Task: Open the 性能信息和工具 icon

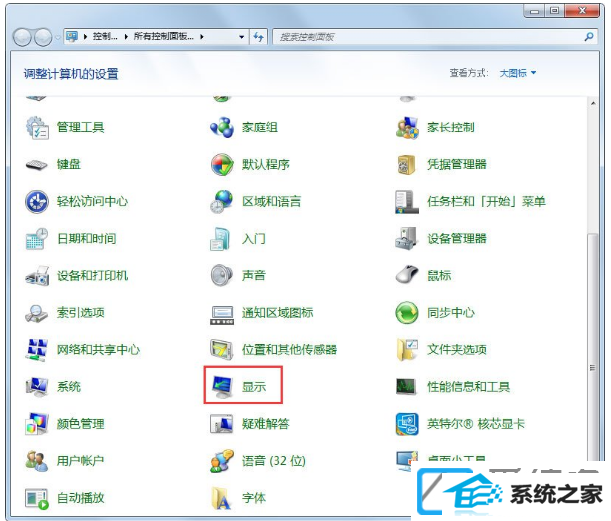Action: click(x=407, y=387)
